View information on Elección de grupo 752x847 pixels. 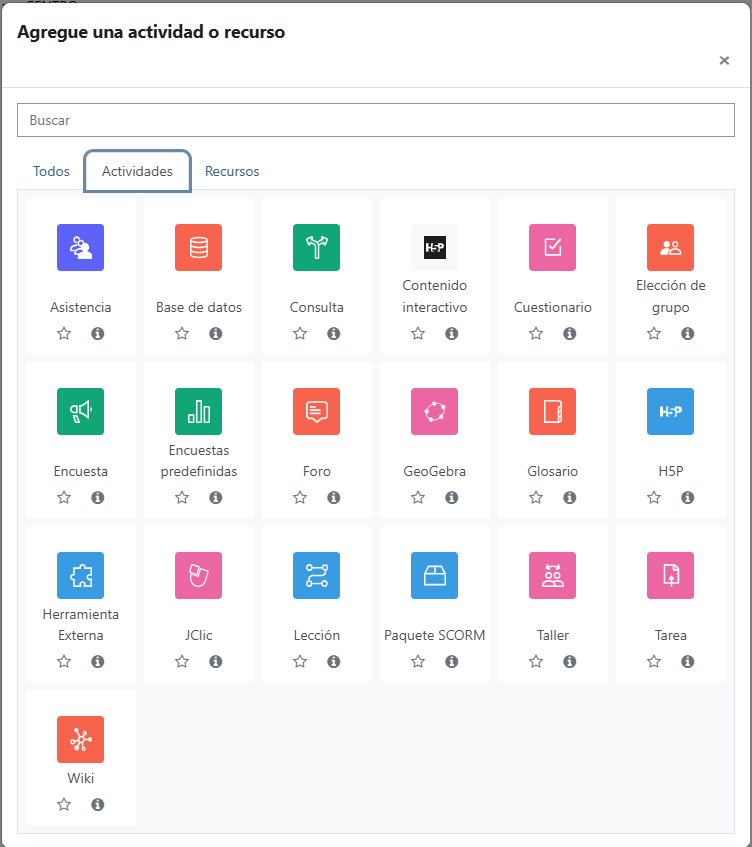coord(688,333)
